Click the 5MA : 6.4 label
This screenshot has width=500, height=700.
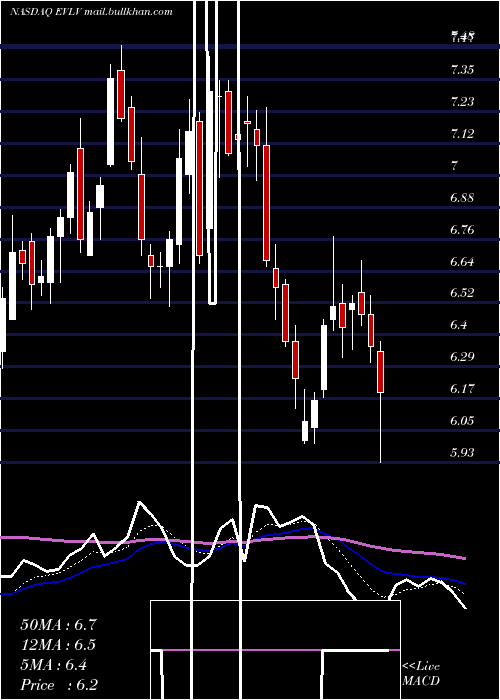[54, 665]
